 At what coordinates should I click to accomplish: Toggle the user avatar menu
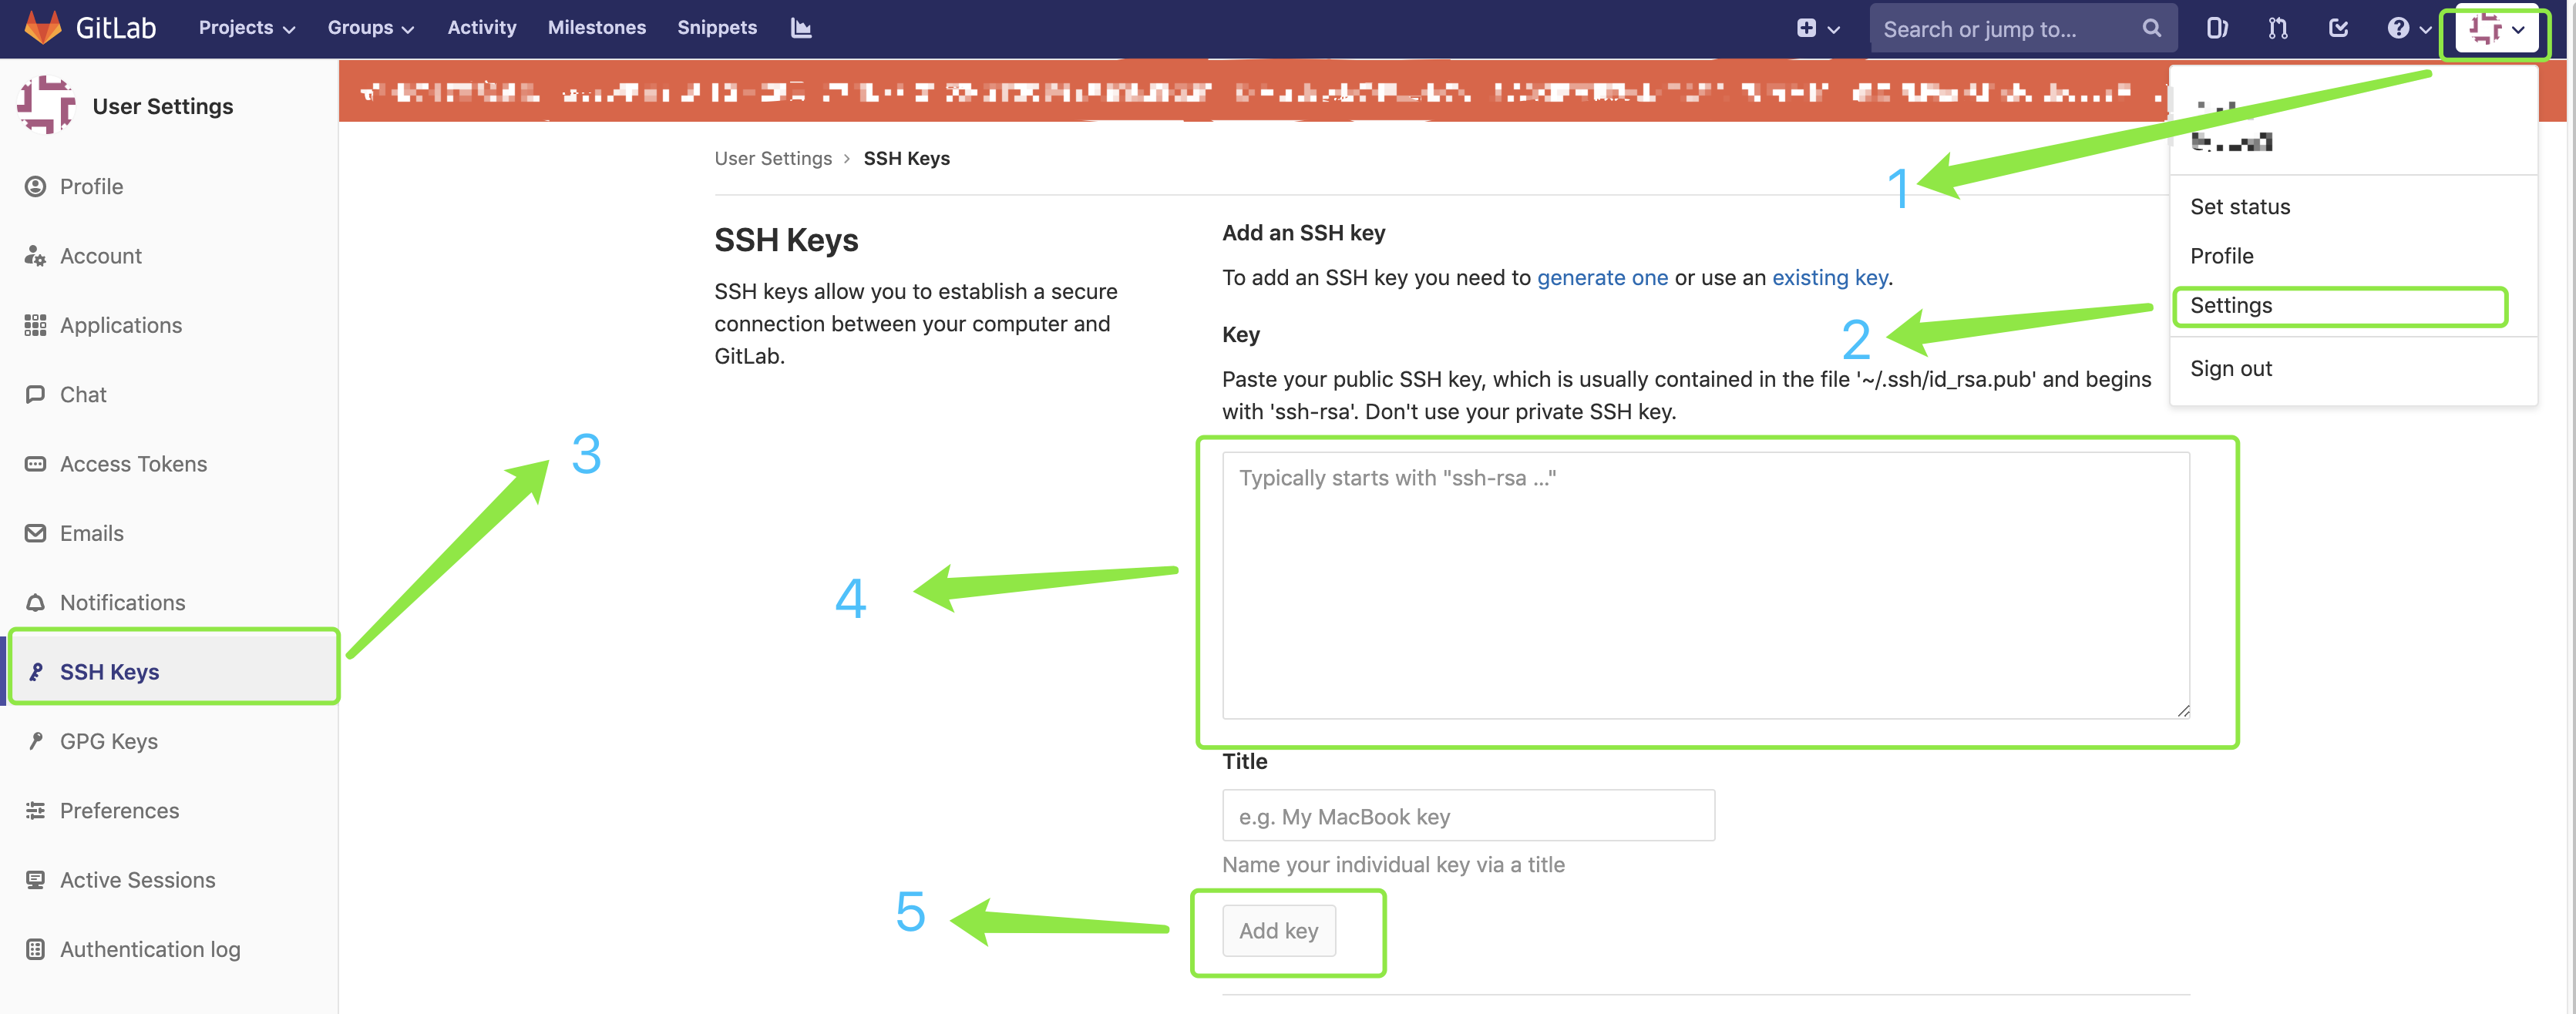point(2495,29)
